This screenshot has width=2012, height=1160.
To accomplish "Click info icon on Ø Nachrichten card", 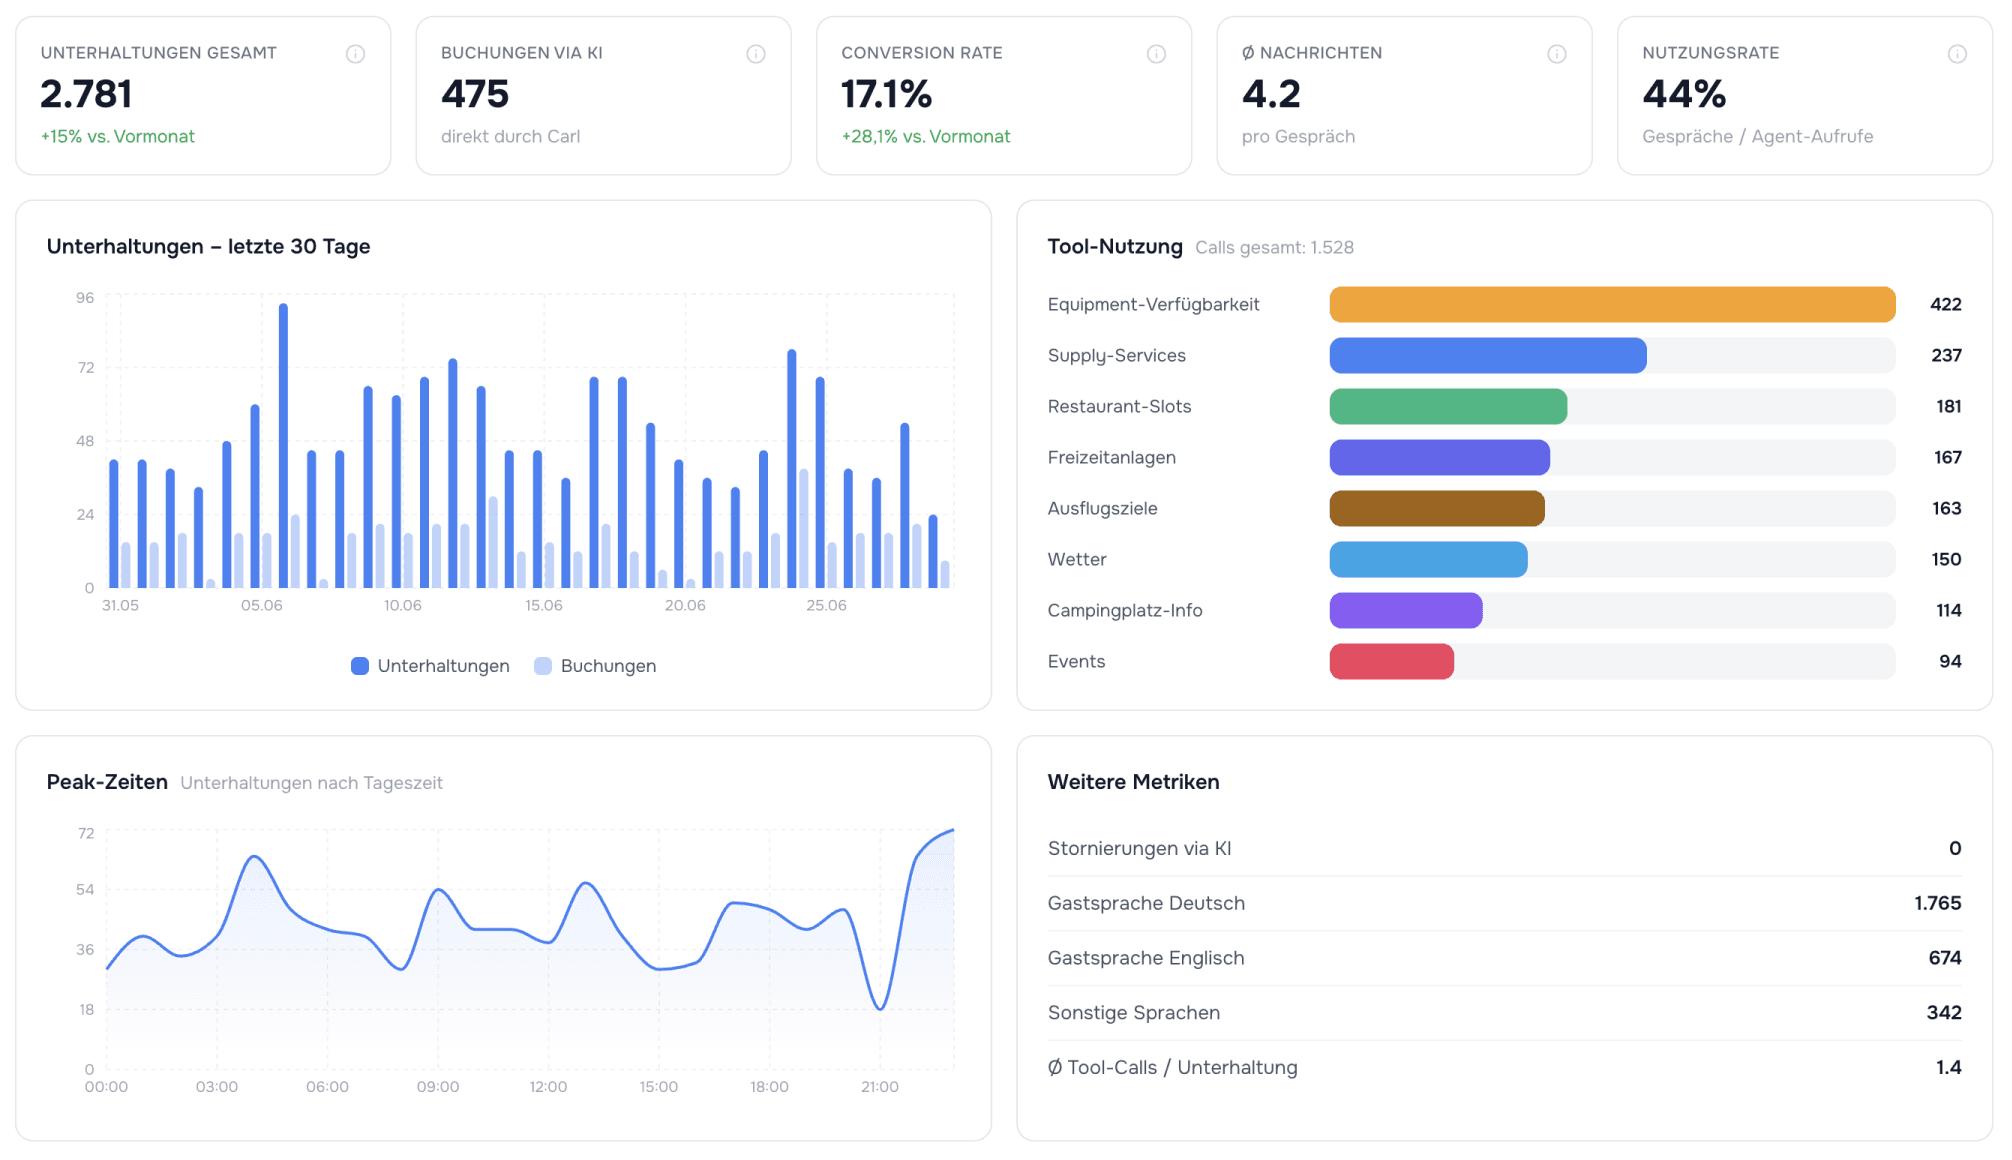I will 1557,54.
